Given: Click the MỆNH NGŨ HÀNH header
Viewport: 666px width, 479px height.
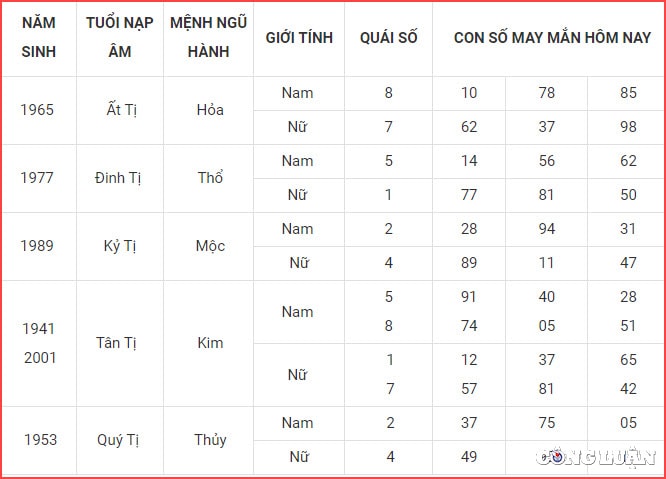Looking at the screenshot, I should pos(209,37).
